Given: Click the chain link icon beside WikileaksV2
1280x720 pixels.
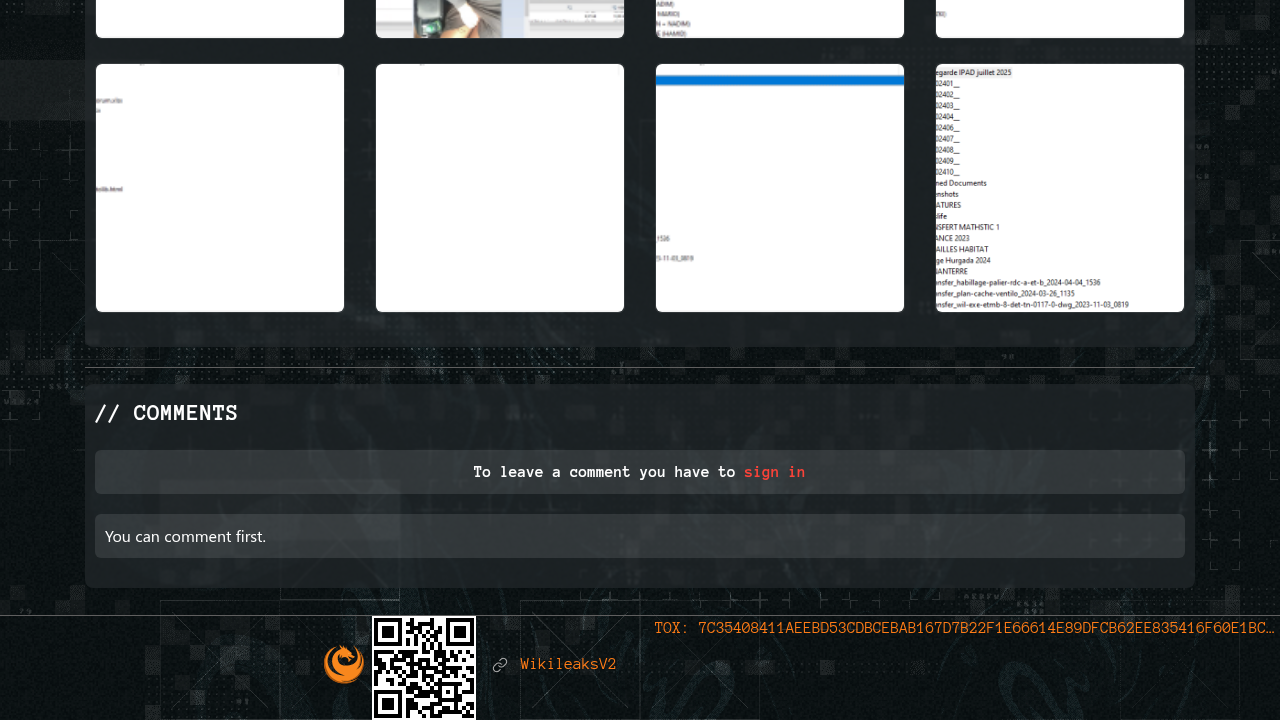Looking at the screenshot, I should (x=500, y=665).
